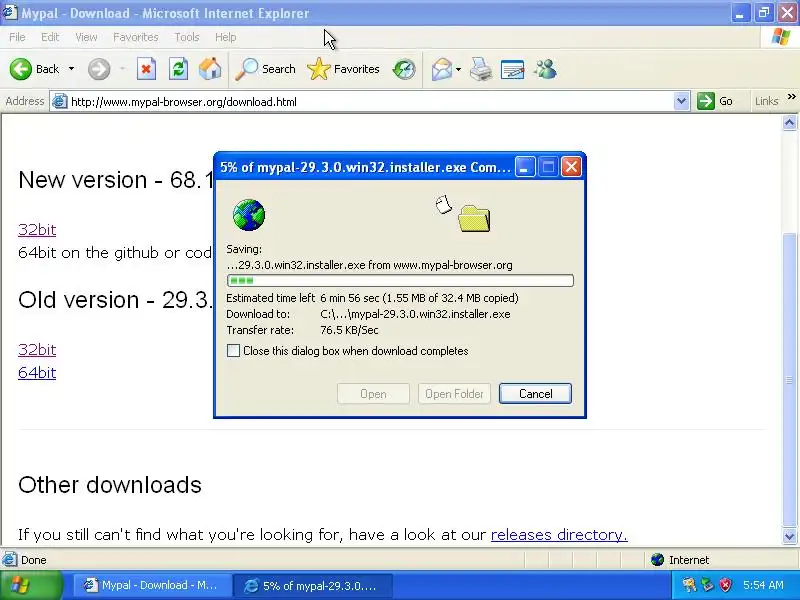This screenshot has height=600, width=800.
Task: Open the View menu
Action: (x=86, y=37)
